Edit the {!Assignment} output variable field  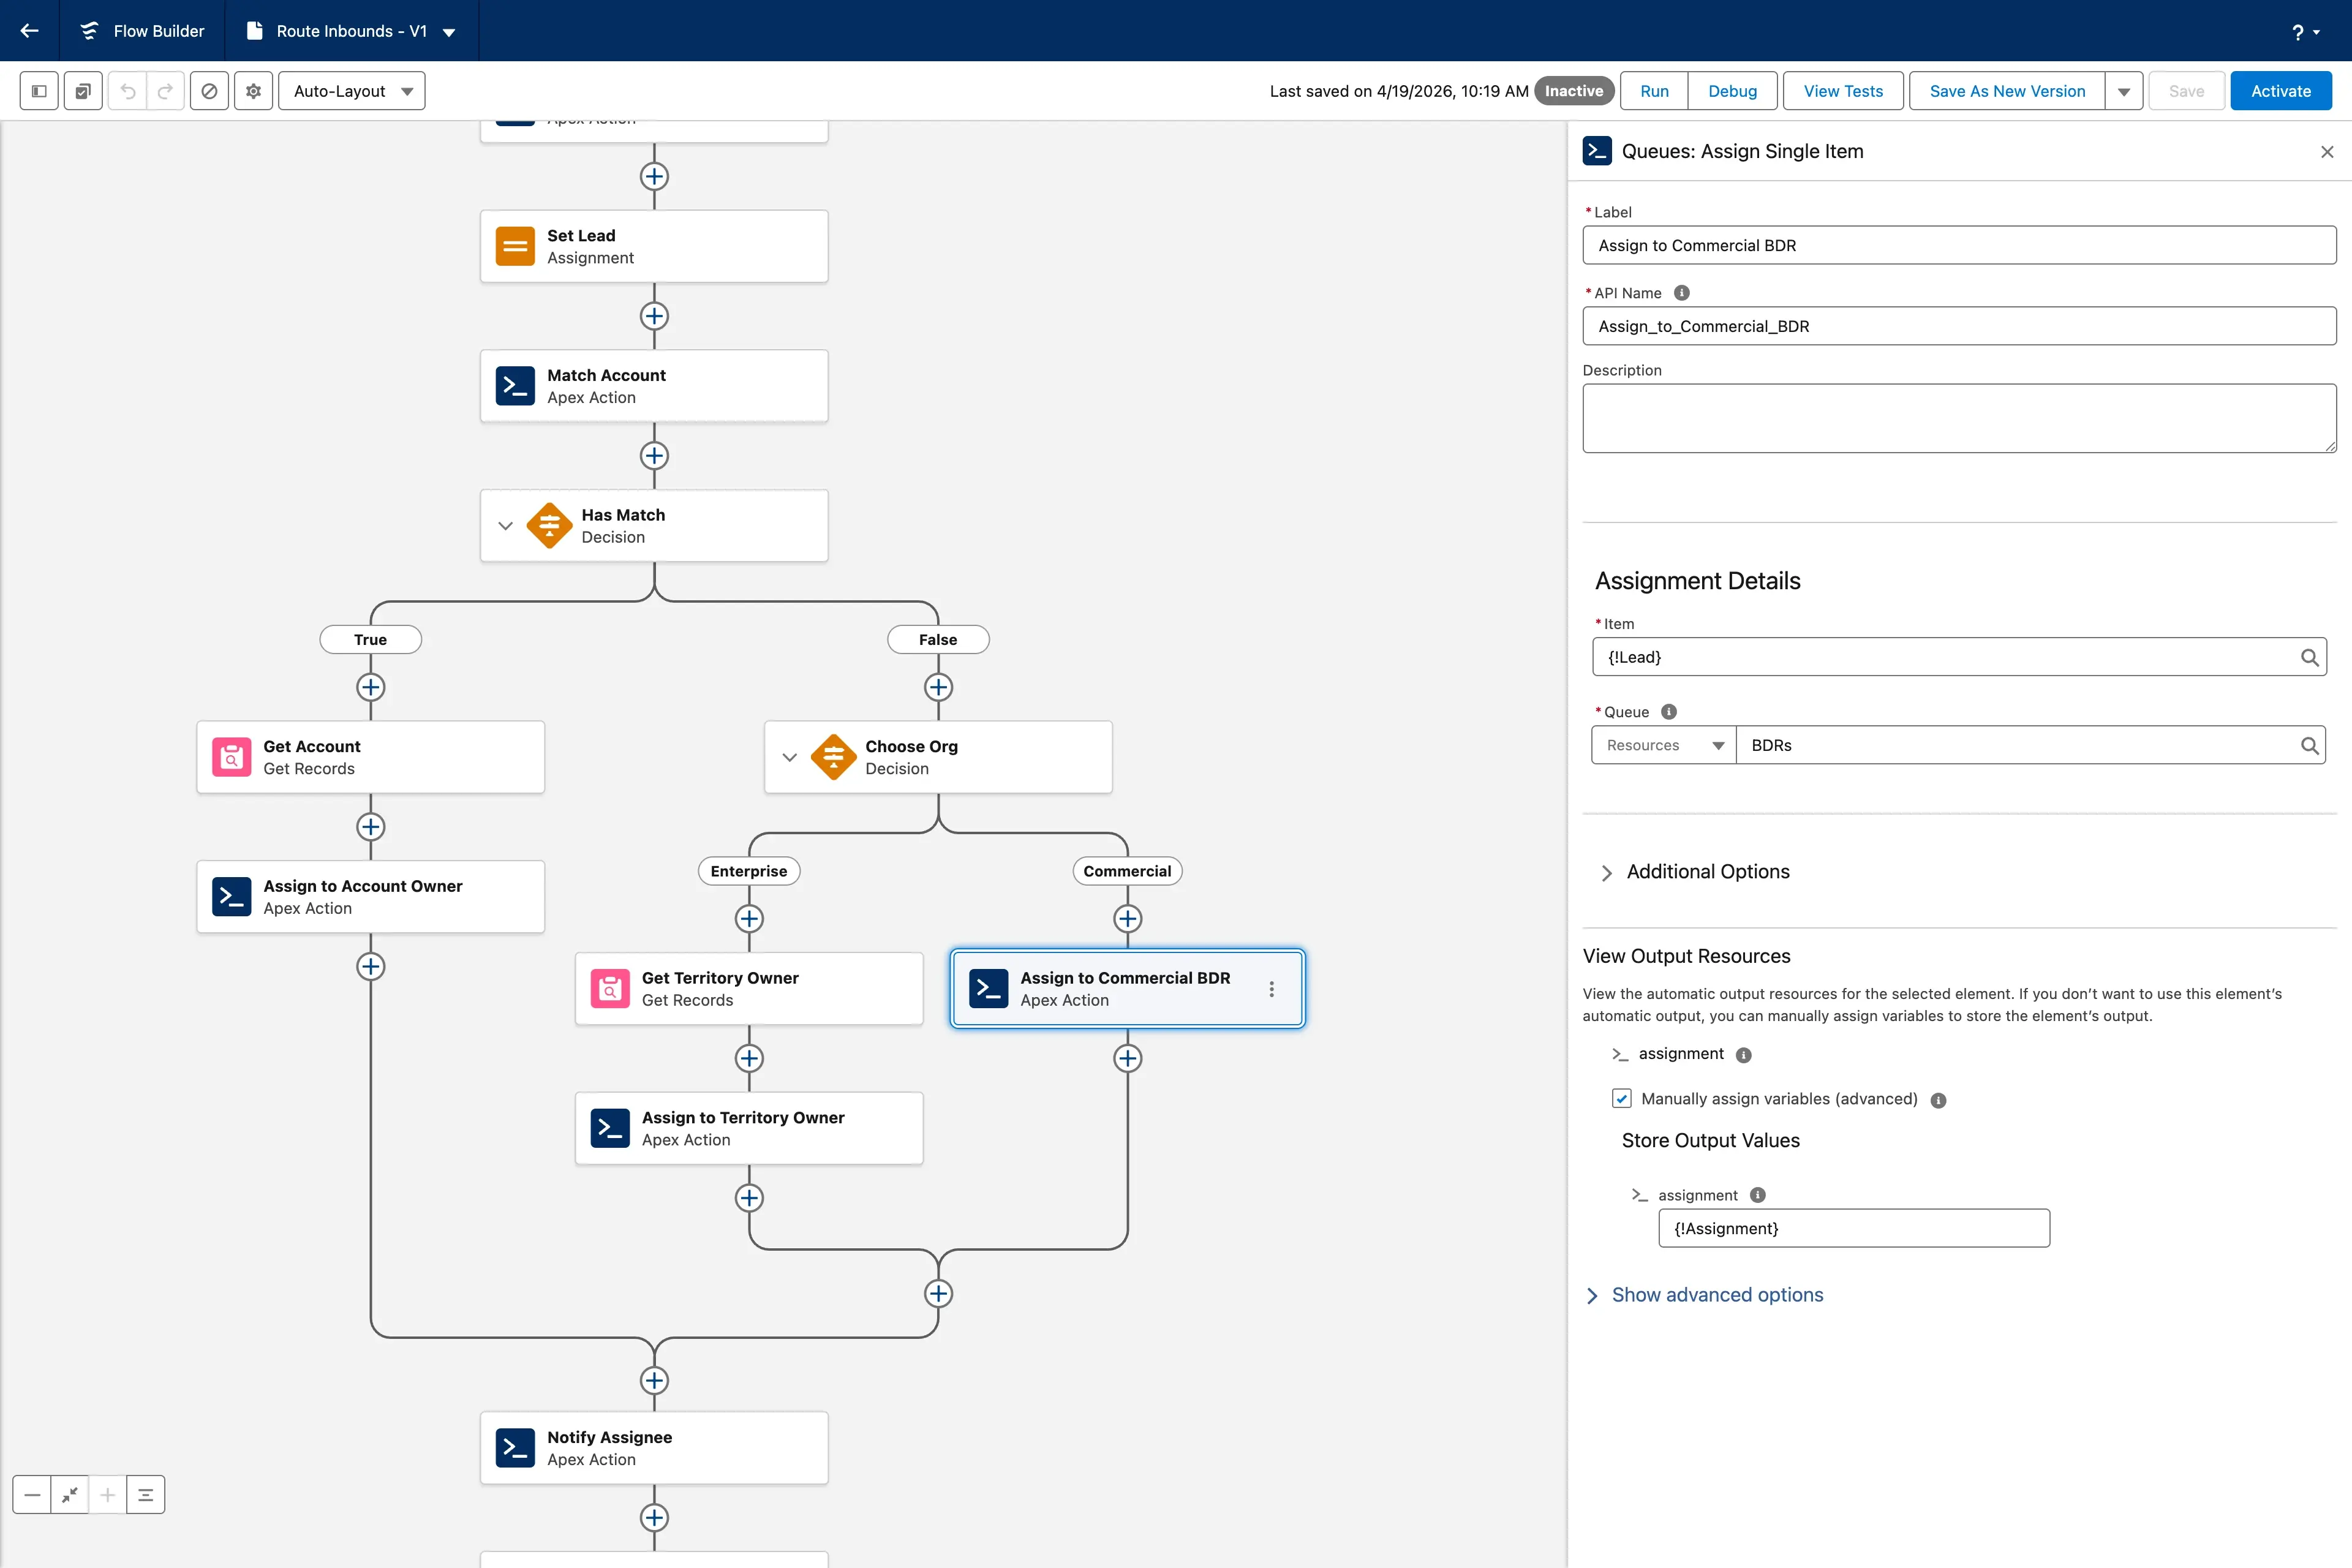click(x=1854, y=1228)
